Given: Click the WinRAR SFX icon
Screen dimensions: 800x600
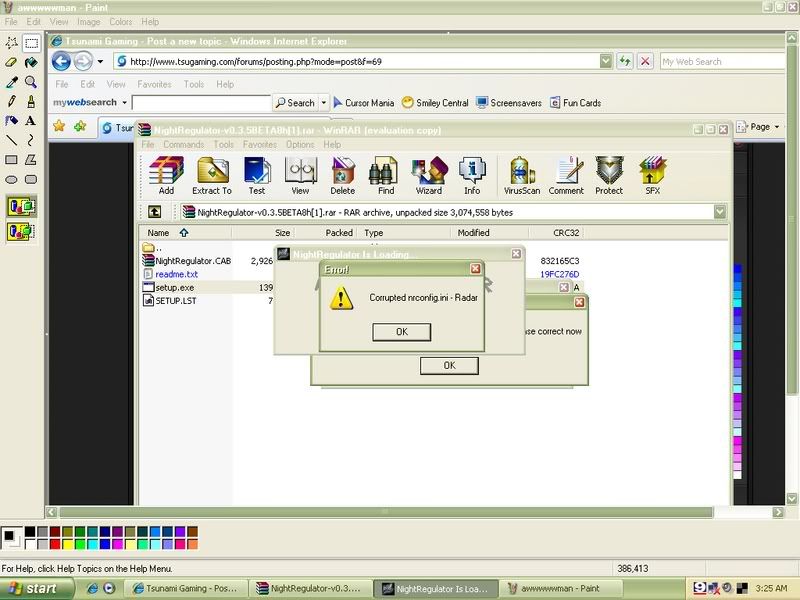Looking at the screenshot, I should 652,176.
